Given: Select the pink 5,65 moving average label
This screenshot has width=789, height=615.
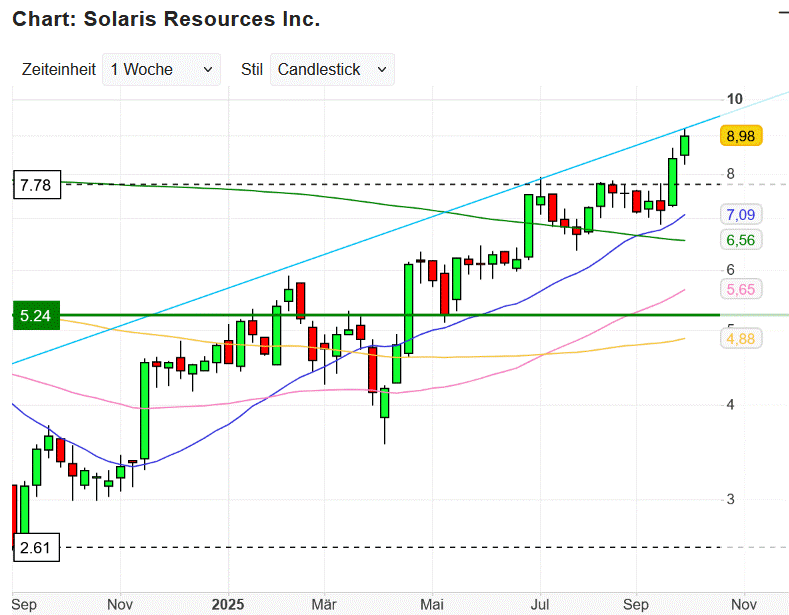Looking at the screenshot, I should [740, 289].
